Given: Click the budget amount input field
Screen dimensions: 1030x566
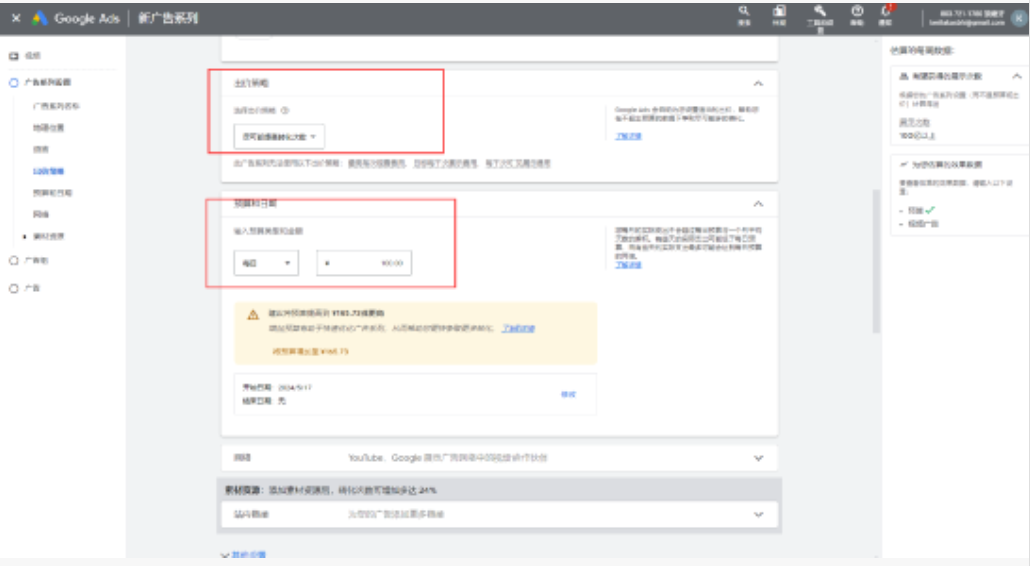Looking at the screenshot, I should (364, 263).
